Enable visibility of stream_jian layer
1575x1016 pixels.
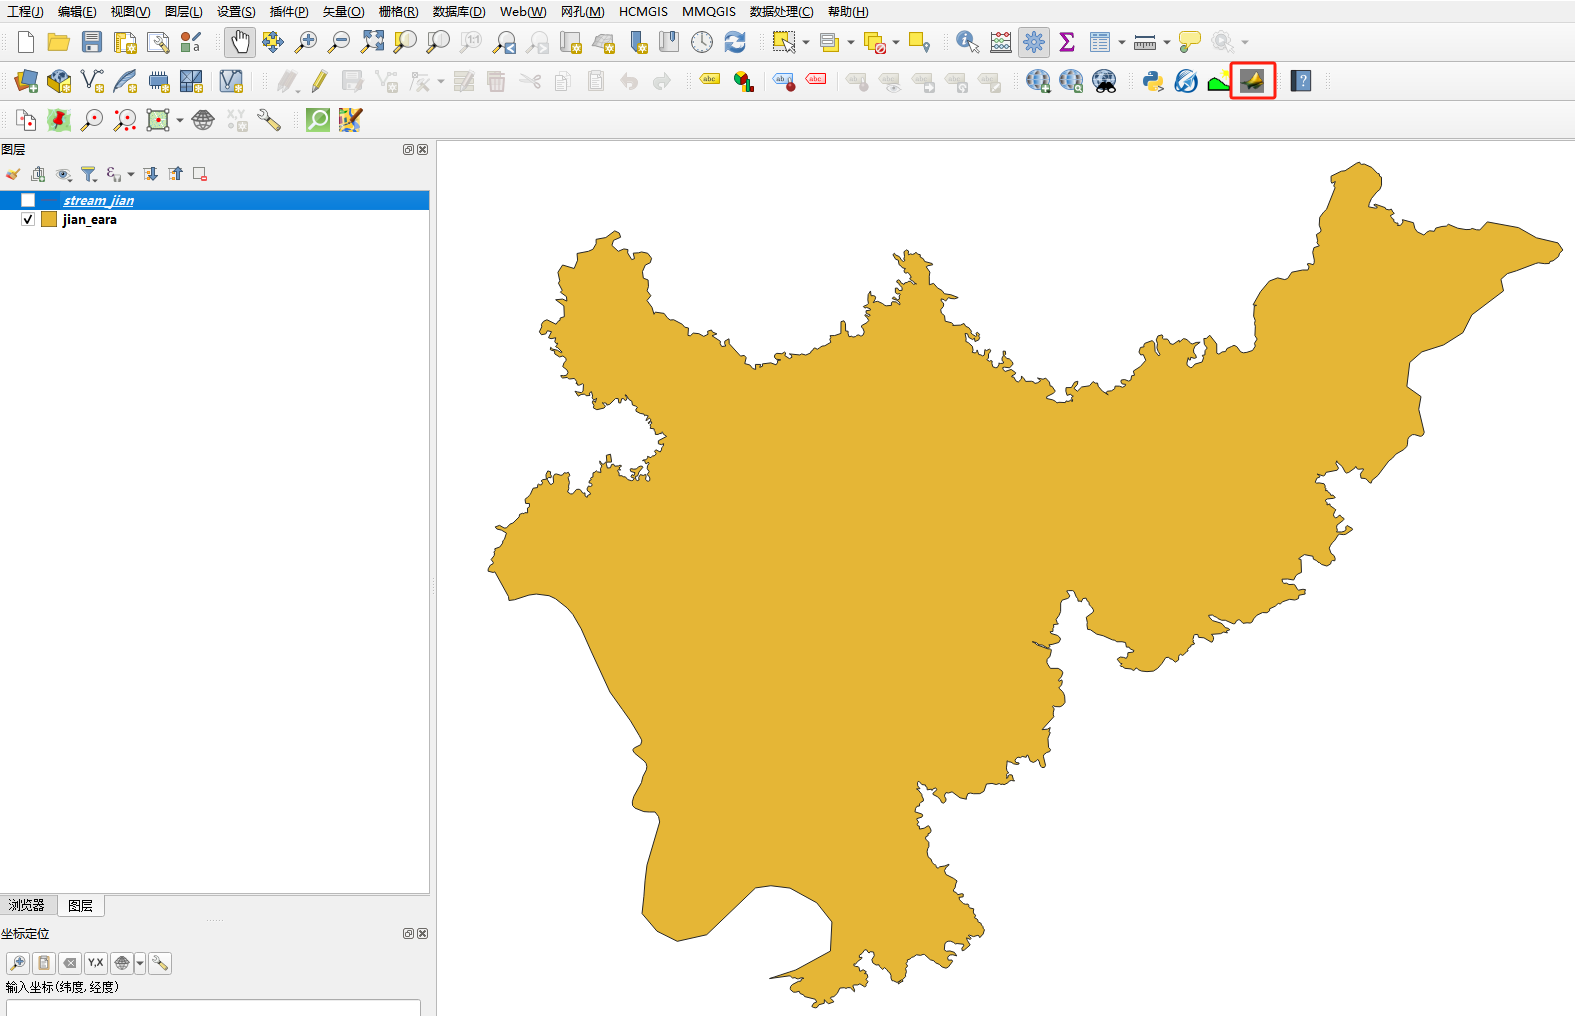coord(28,200)
